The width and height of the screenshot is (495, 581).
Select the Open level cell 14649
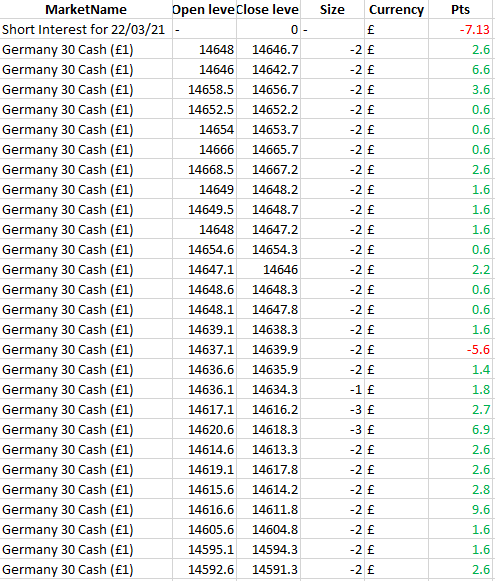click(204, 189)
